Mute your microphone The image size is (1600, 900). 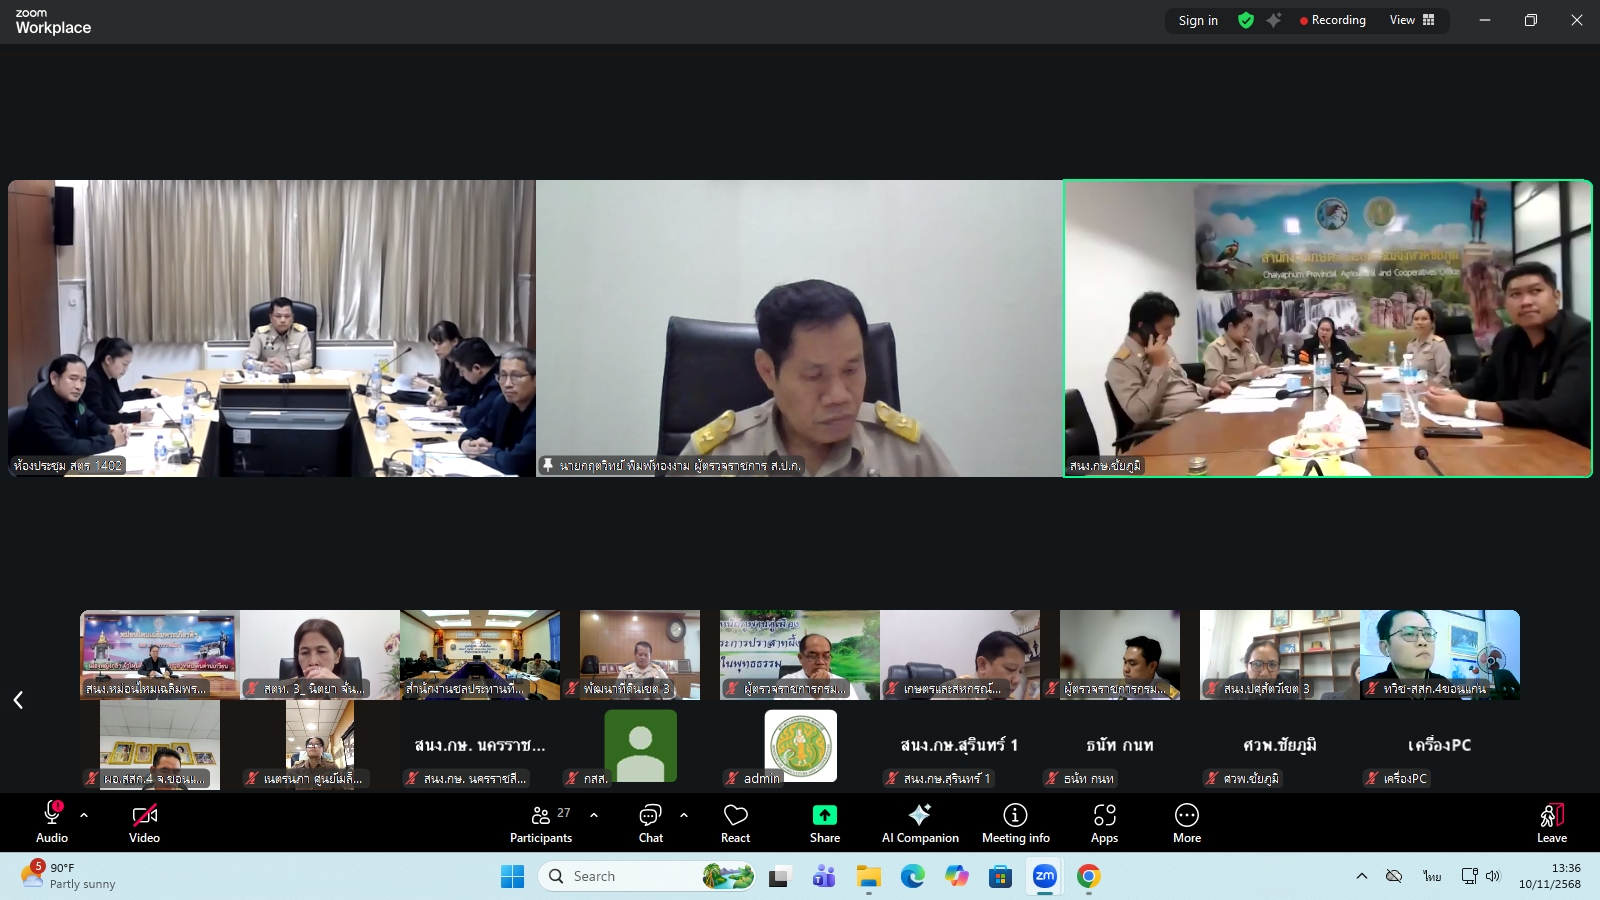50,822
